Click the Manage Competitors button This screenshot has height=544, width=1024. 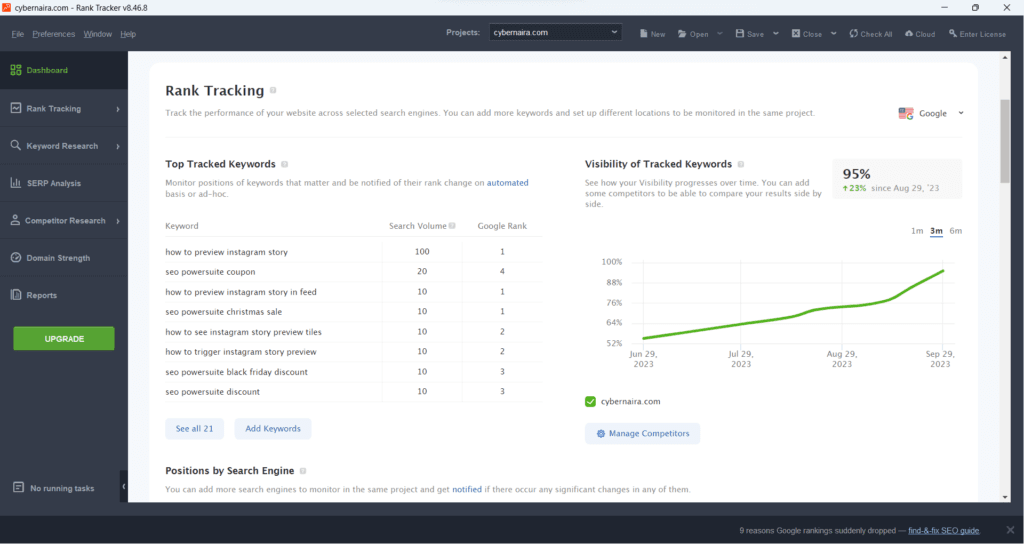point(643,434)
